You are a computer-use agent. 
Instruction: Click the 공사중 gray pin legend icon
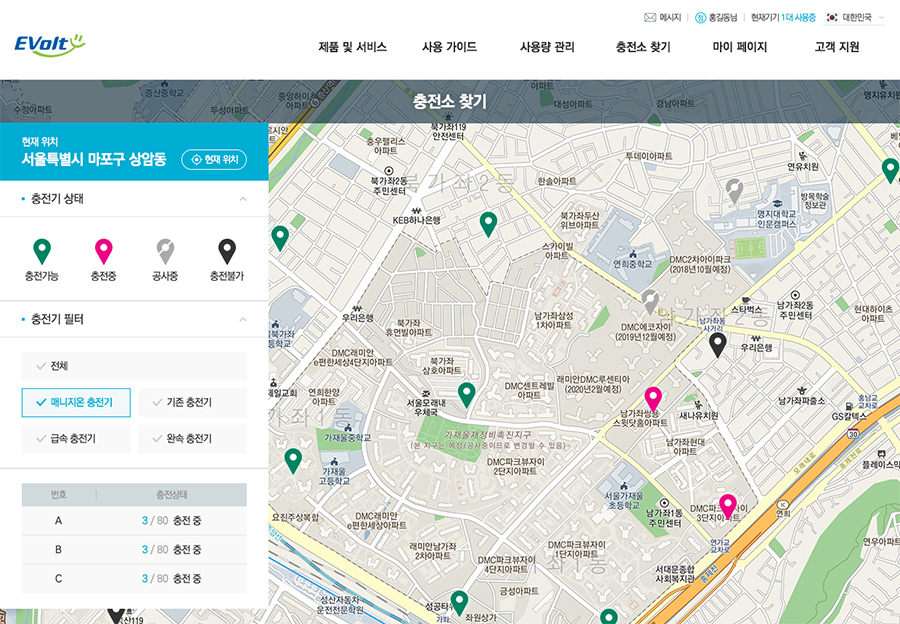tap(165, 252)
